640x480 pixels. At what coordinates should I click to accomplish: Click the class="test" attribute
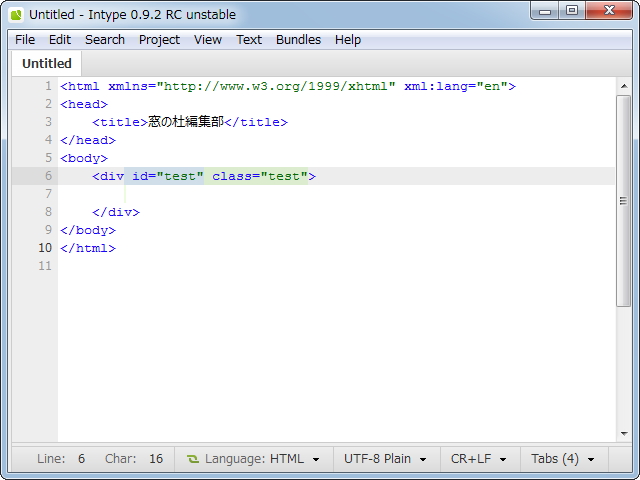[260, 176]
